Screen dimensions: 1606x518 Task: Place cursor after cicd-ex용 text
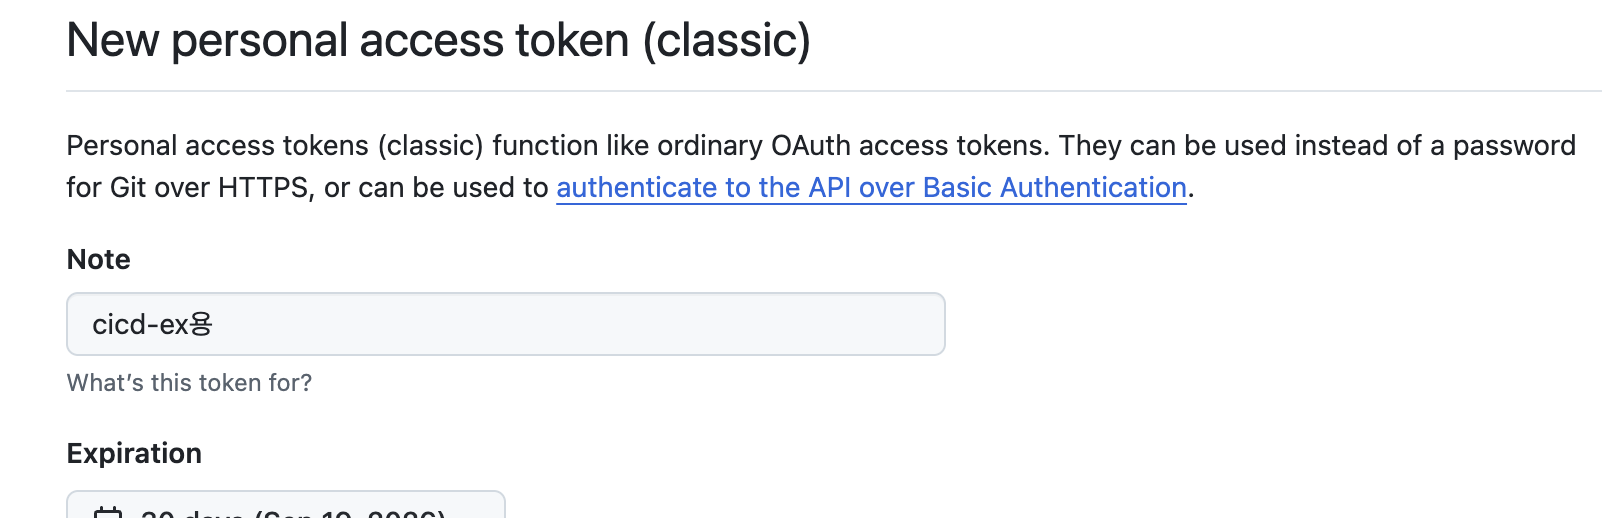pos(214,324)
